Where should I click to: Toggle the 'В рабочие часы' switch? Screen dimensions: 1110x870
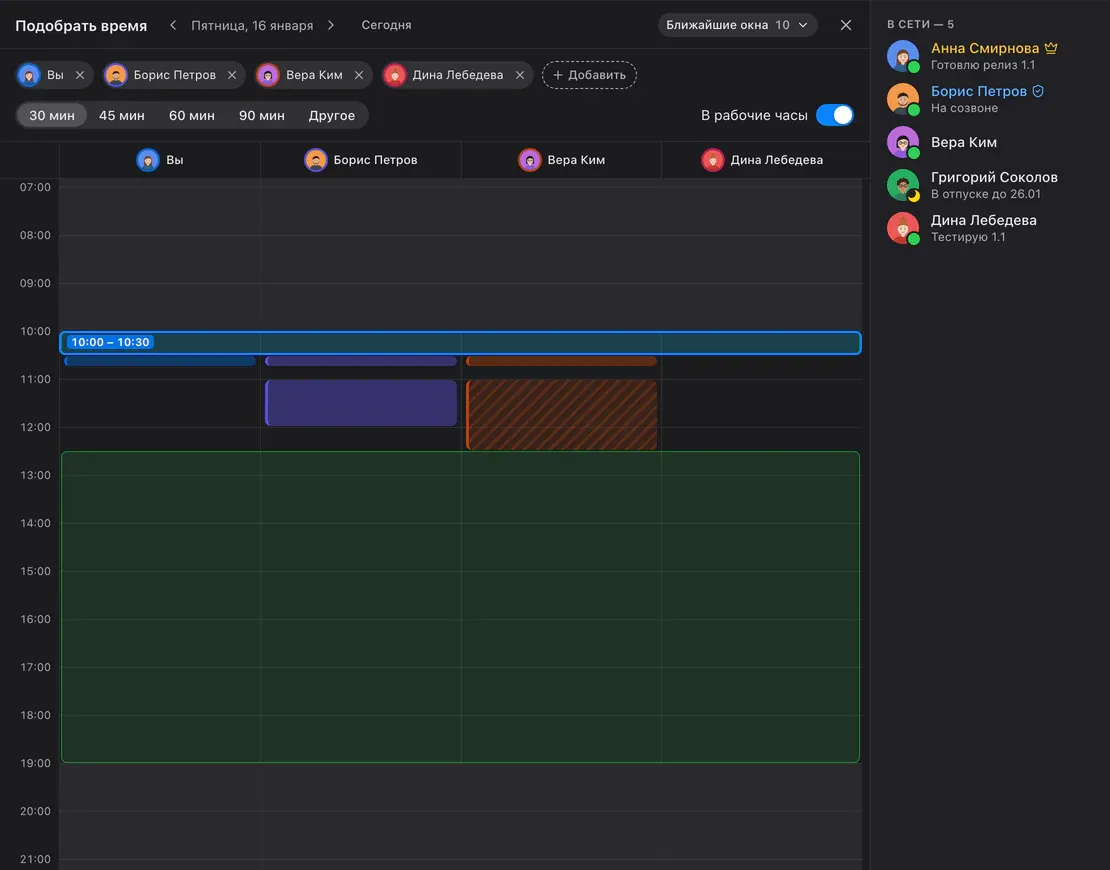pyautogui.click(x=835, y=115)
